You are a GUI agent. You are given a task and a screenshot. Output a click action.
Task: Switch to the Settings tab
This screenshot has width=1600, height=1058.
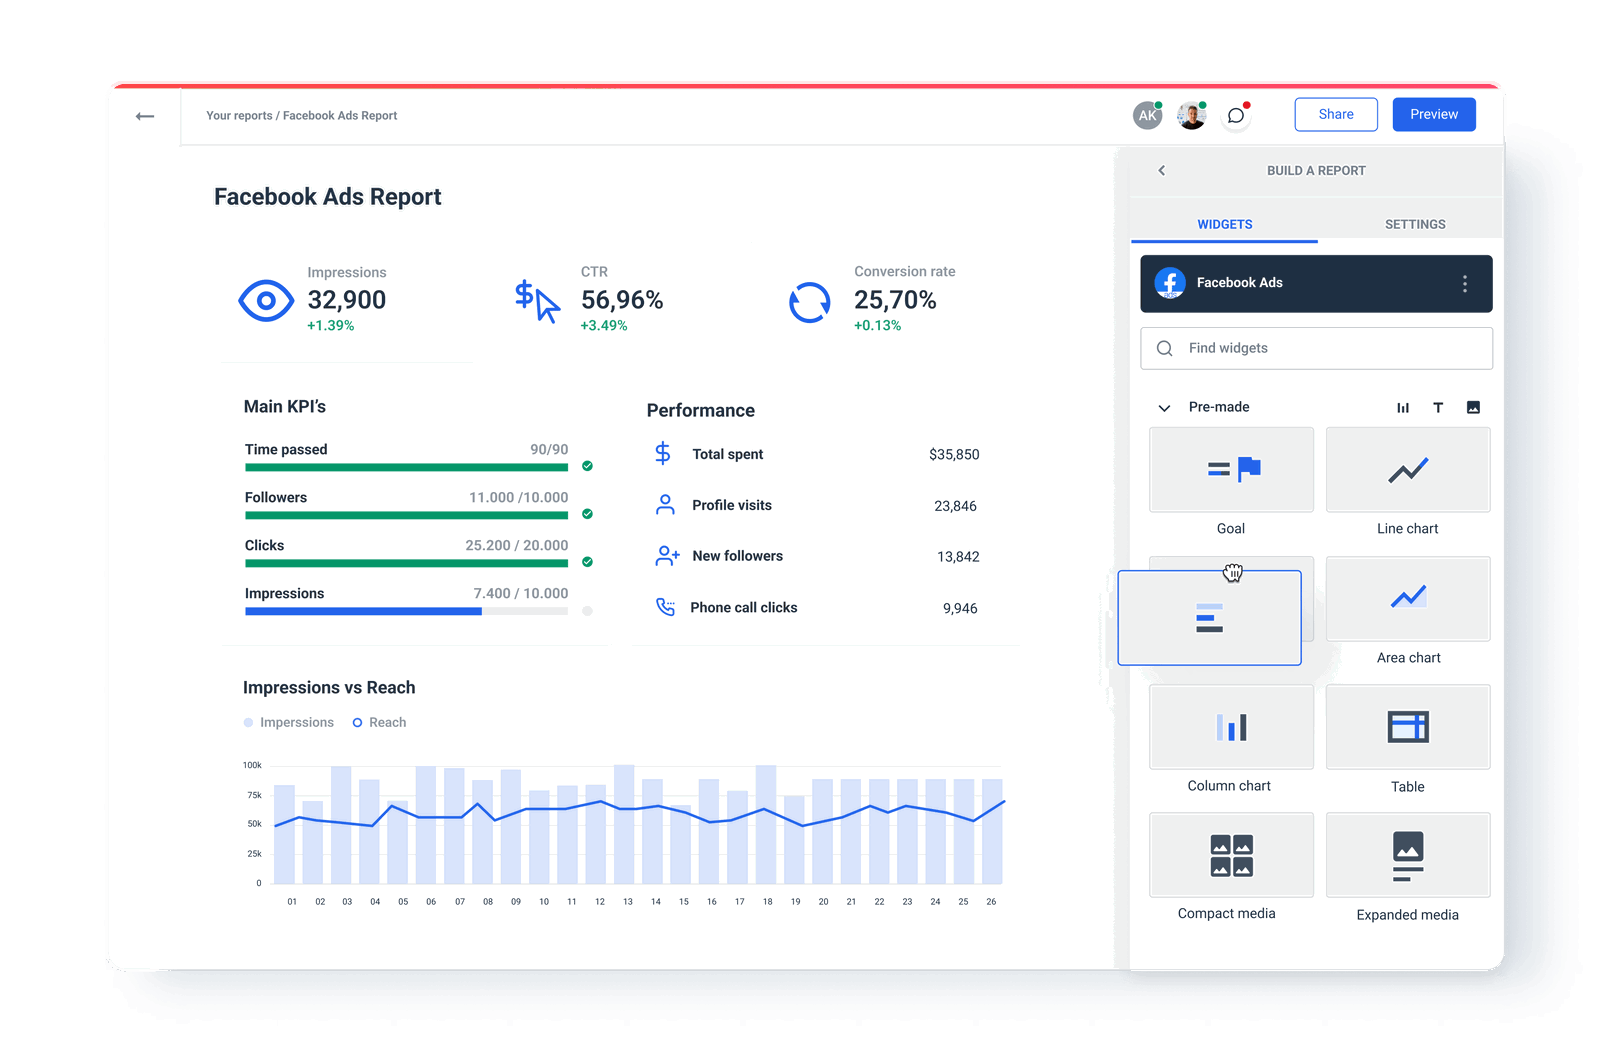[1414, 223]
